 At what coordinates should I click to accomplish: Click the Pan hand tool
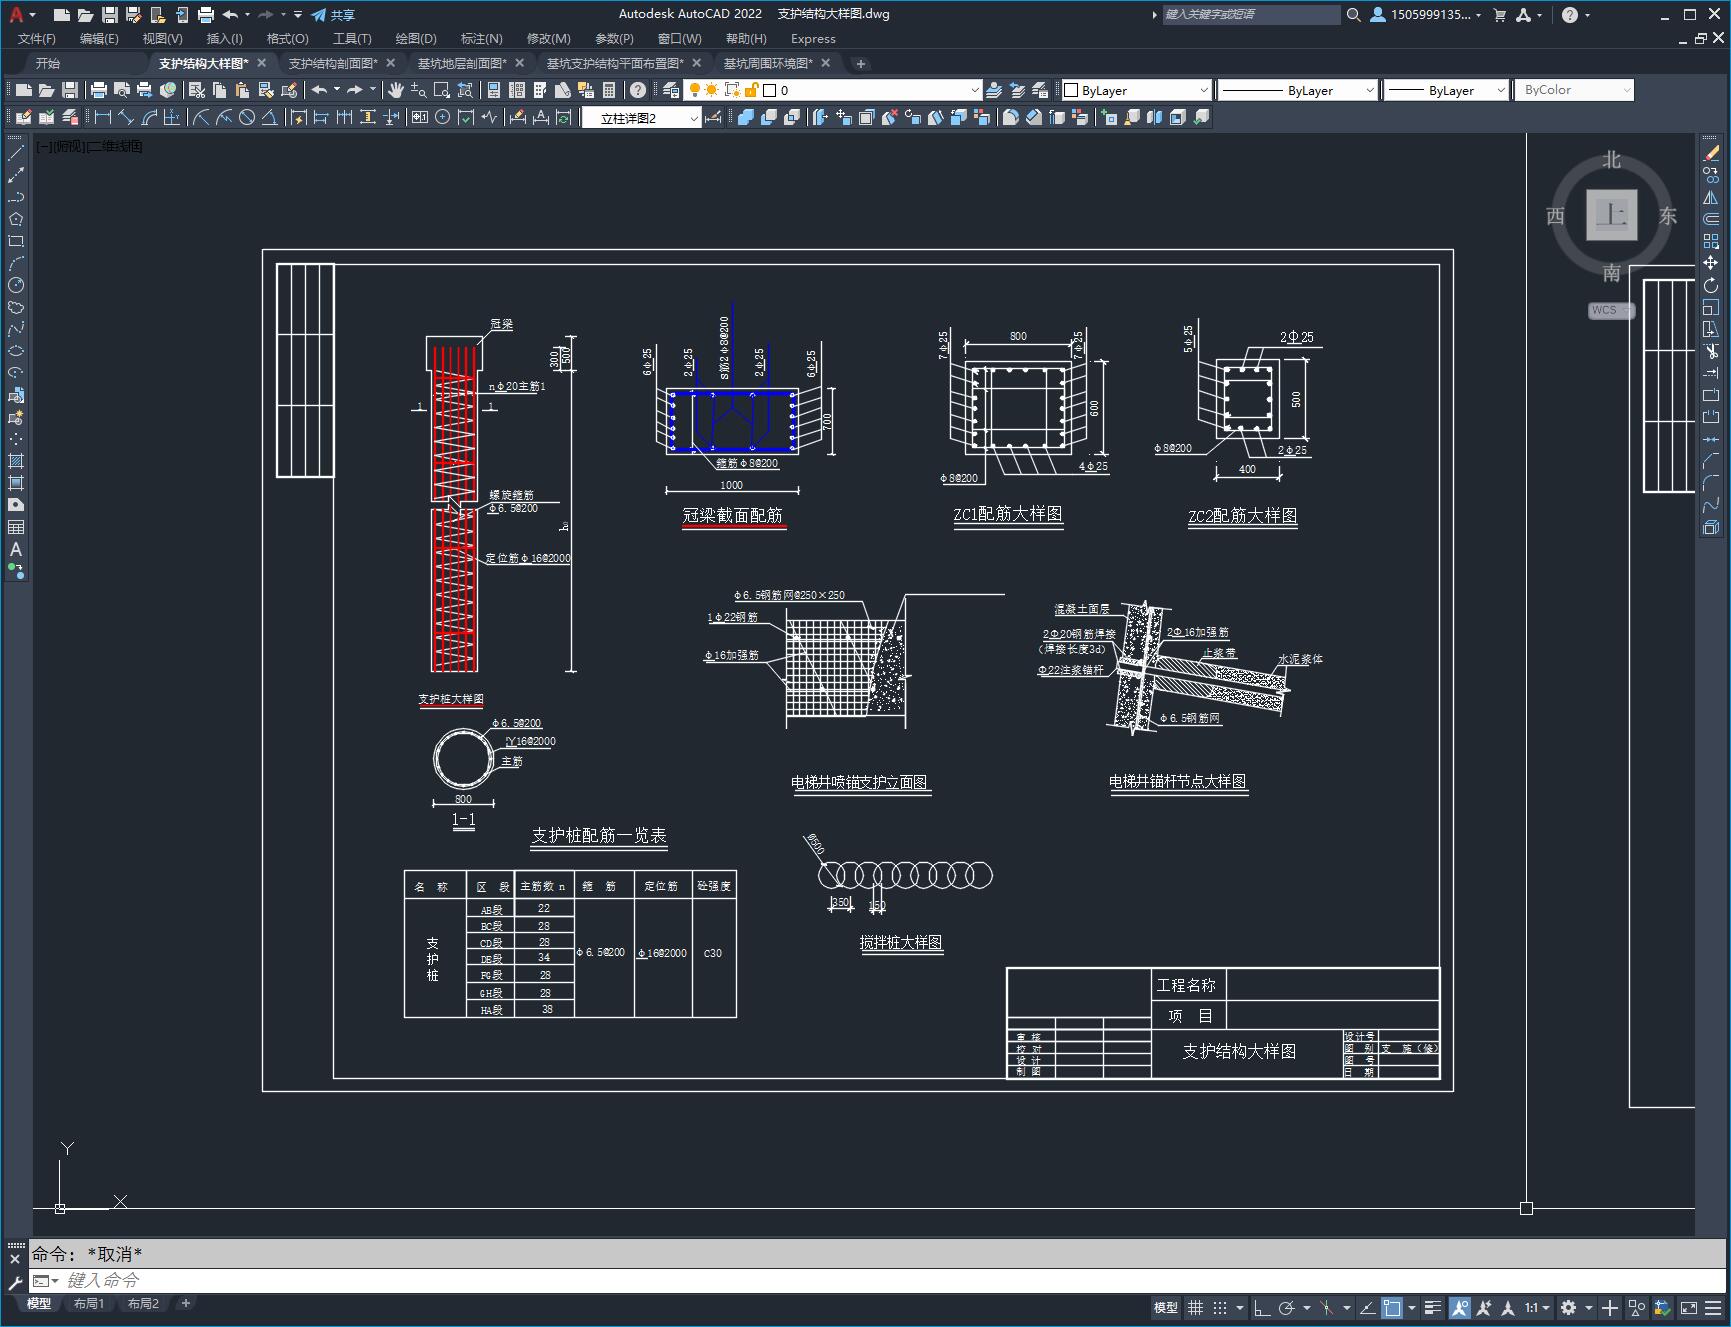tap(396, 90)
